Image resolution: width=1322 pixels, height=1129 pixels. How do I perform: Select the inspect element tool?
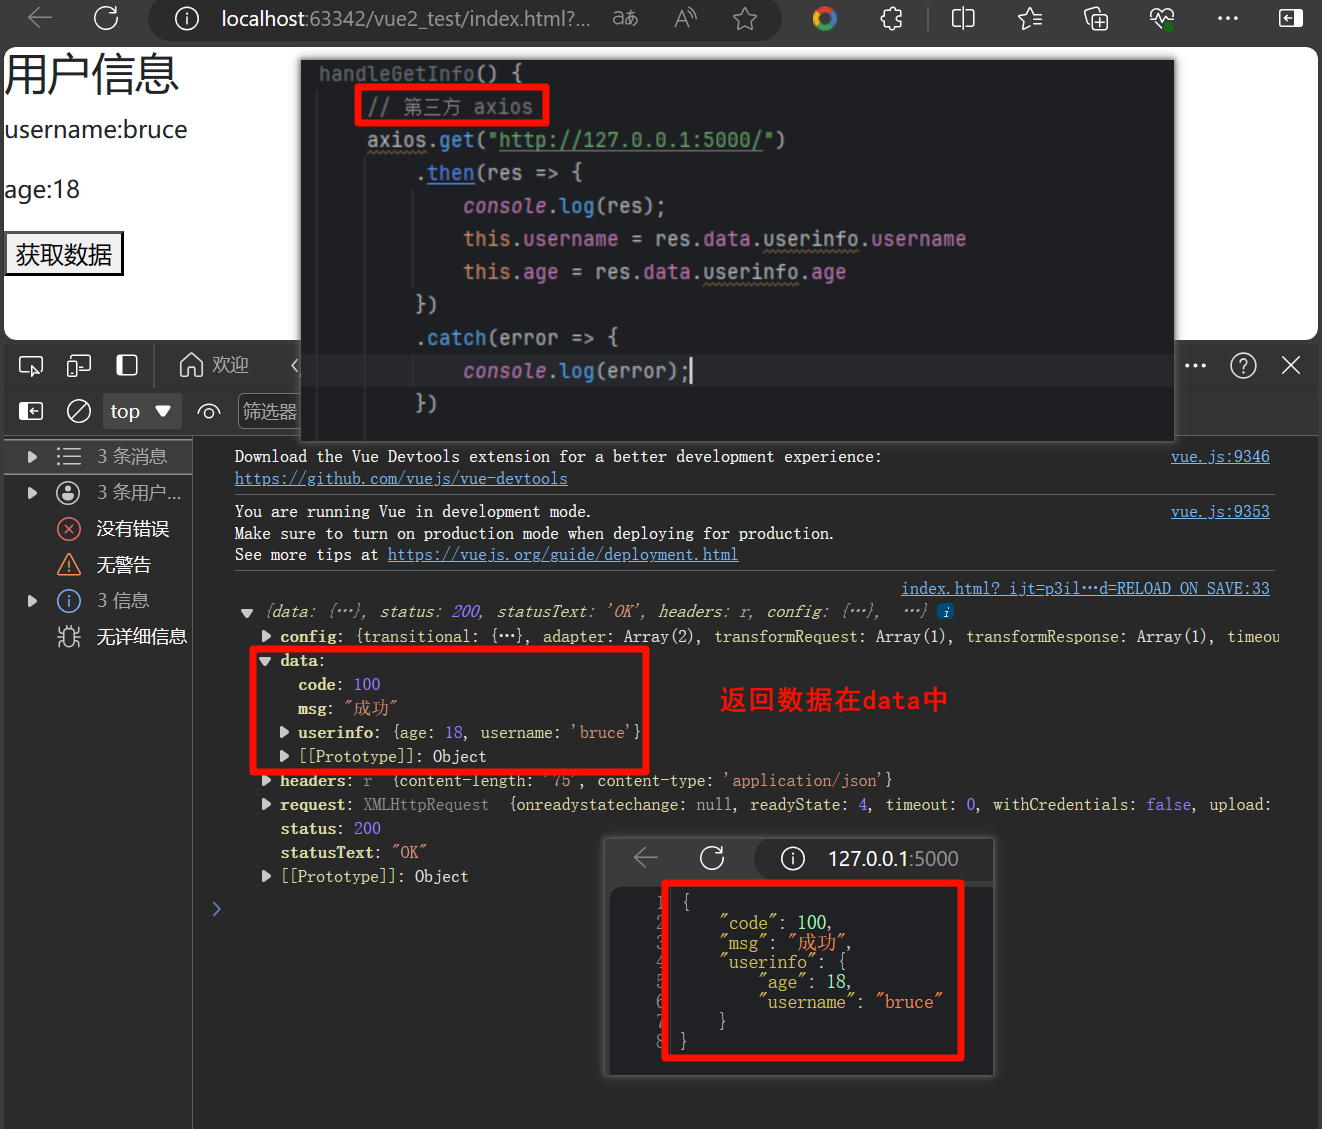tap(31, 366)
